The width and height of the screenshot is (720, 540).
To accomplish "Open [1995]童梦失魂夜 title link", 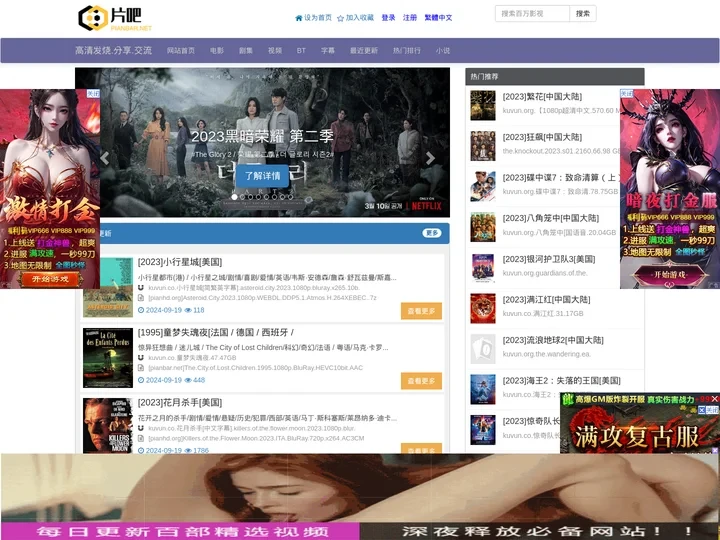I will pyautogui.click(x=216, y=332).
